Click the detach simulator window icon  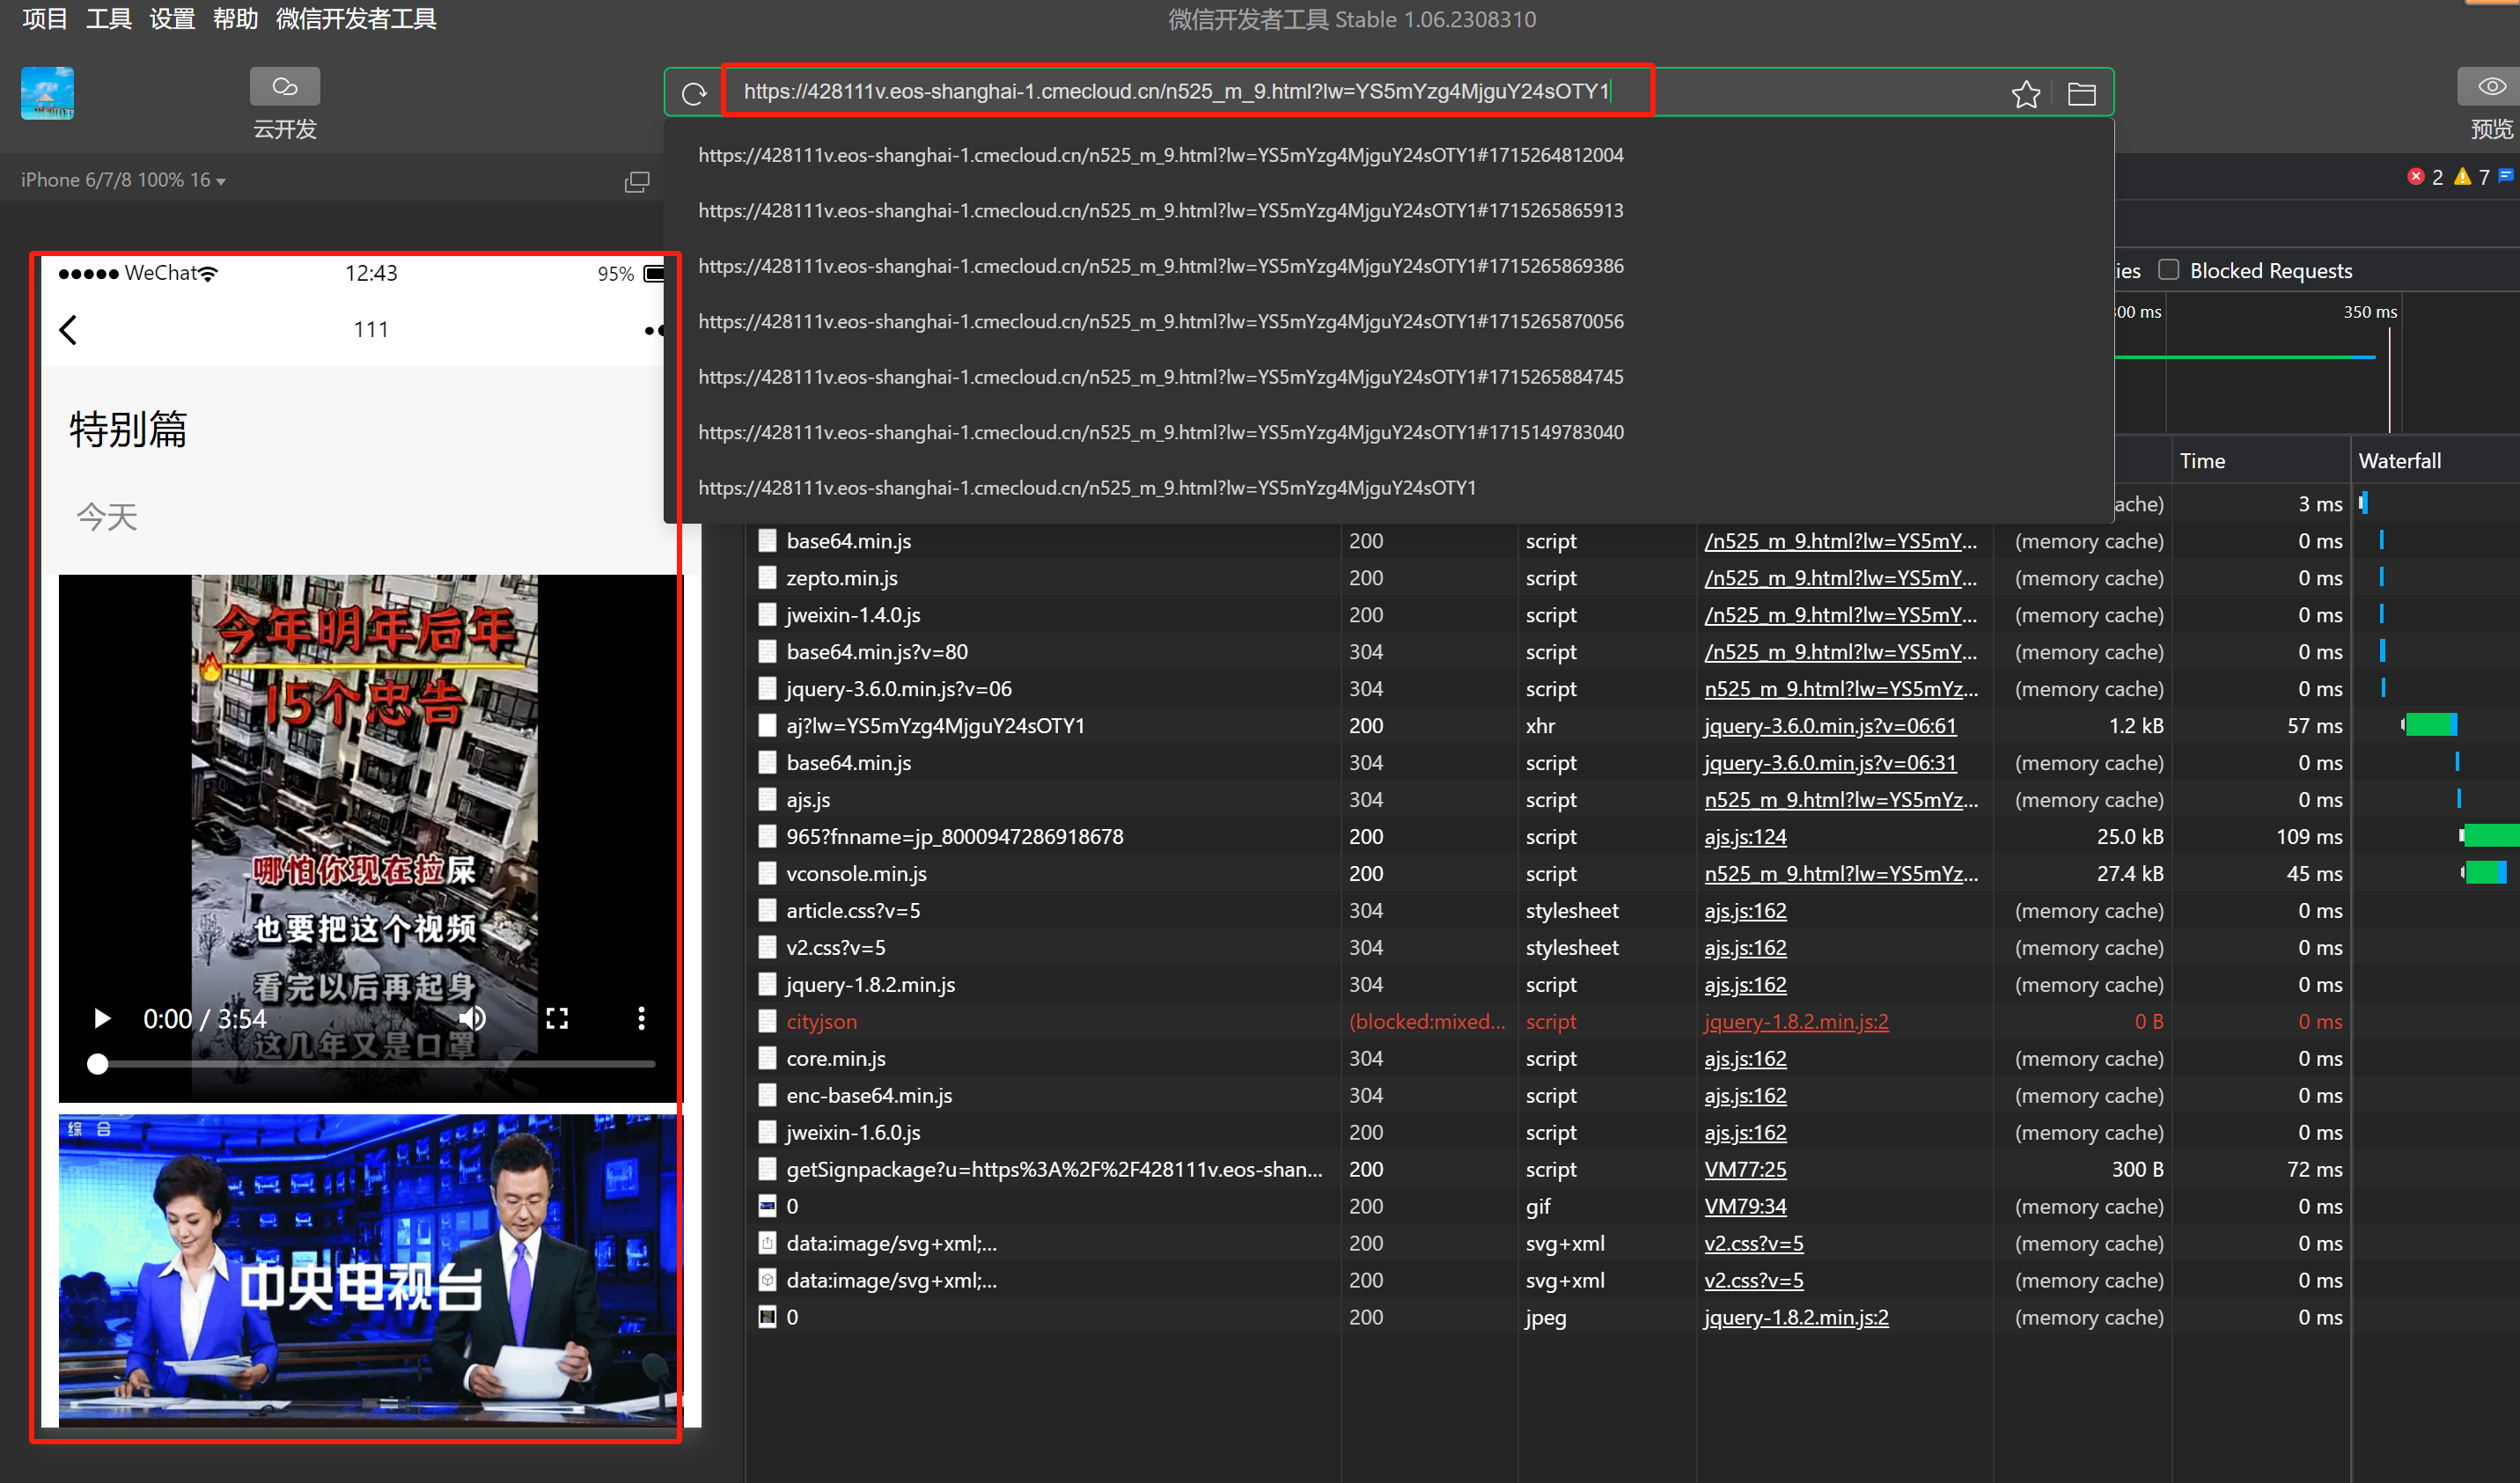pos(636,181)
